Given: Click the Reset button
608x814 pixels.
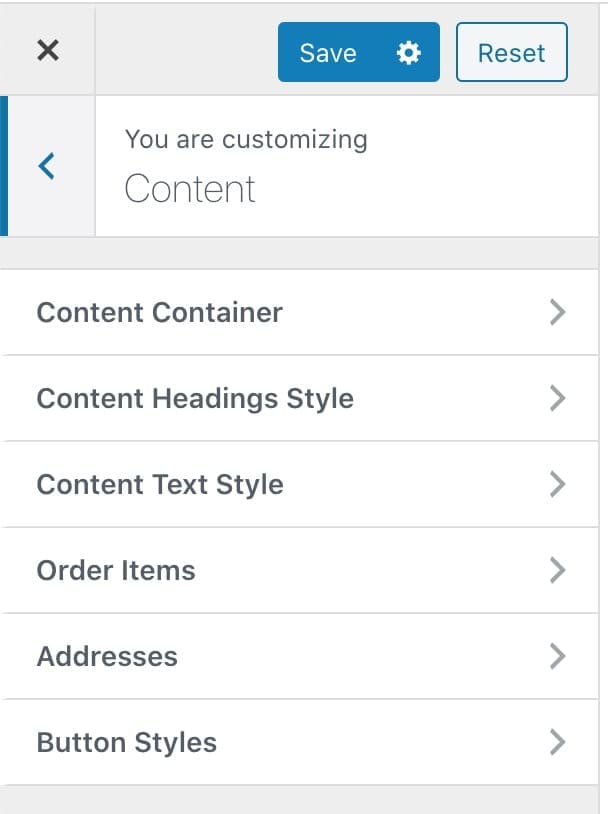Looking at the screenshot, I should 511,52.
